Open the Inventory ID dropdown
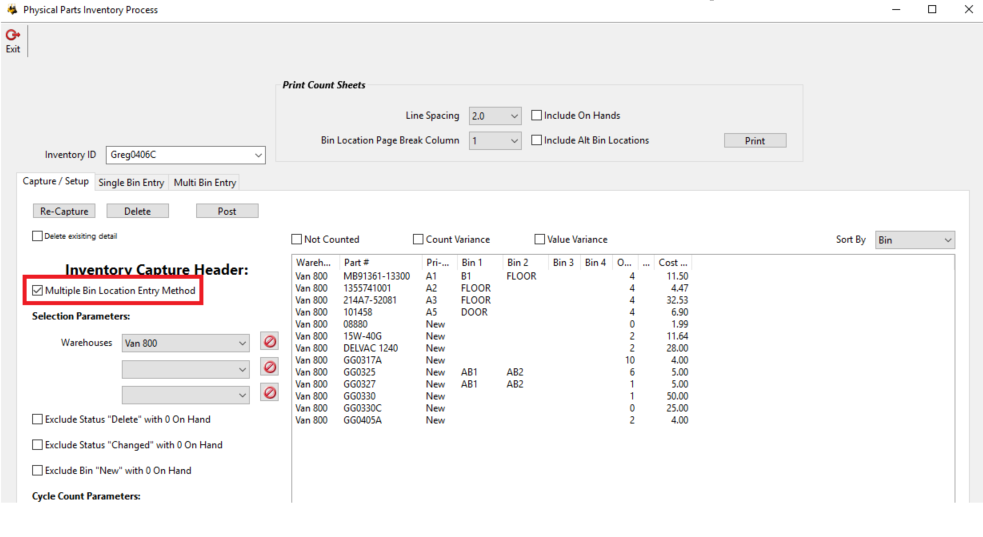The width and height of the screenshot is (983, 537). 186,155
